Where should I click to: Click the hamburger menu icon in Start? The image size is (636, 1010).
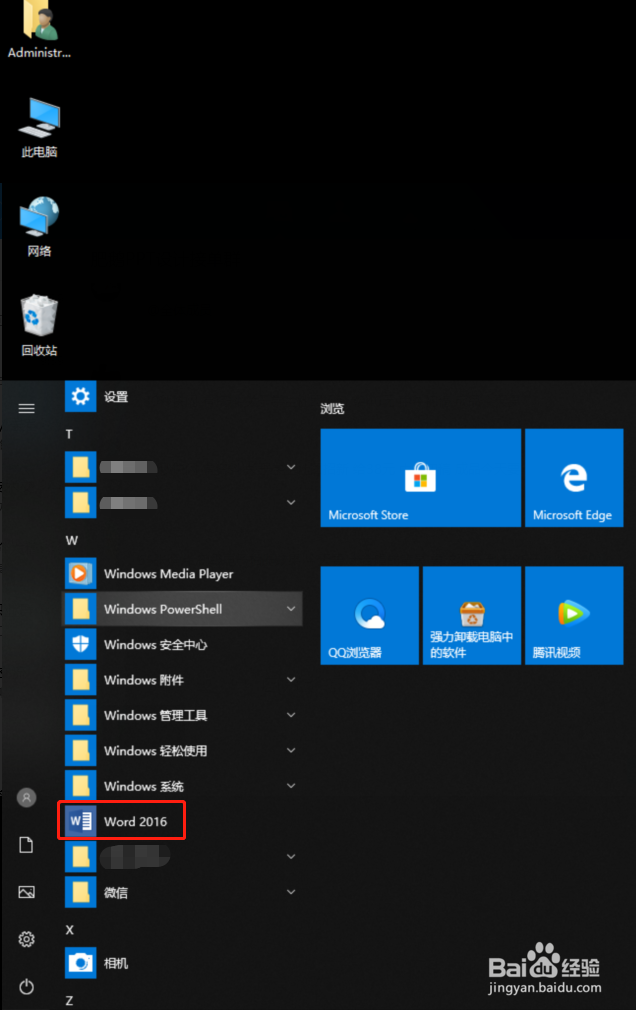pos(26,408)
